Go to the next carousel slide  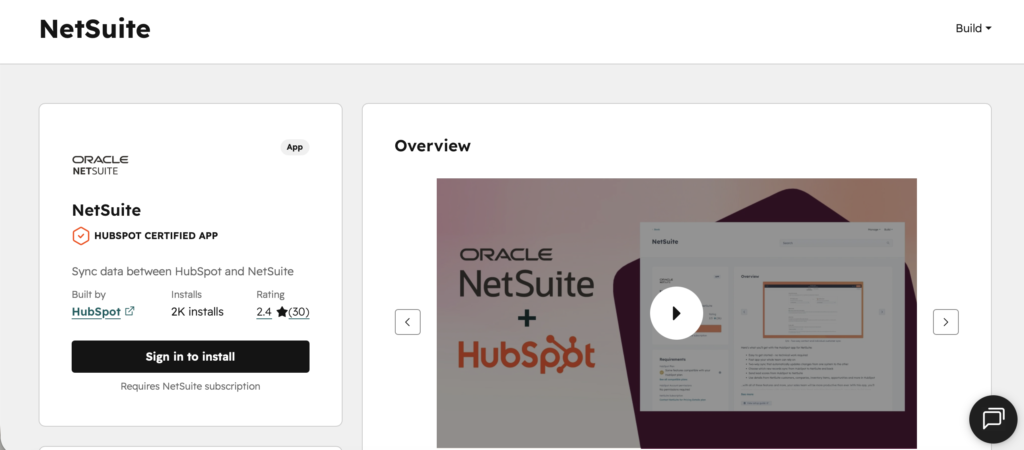point(946,322)
